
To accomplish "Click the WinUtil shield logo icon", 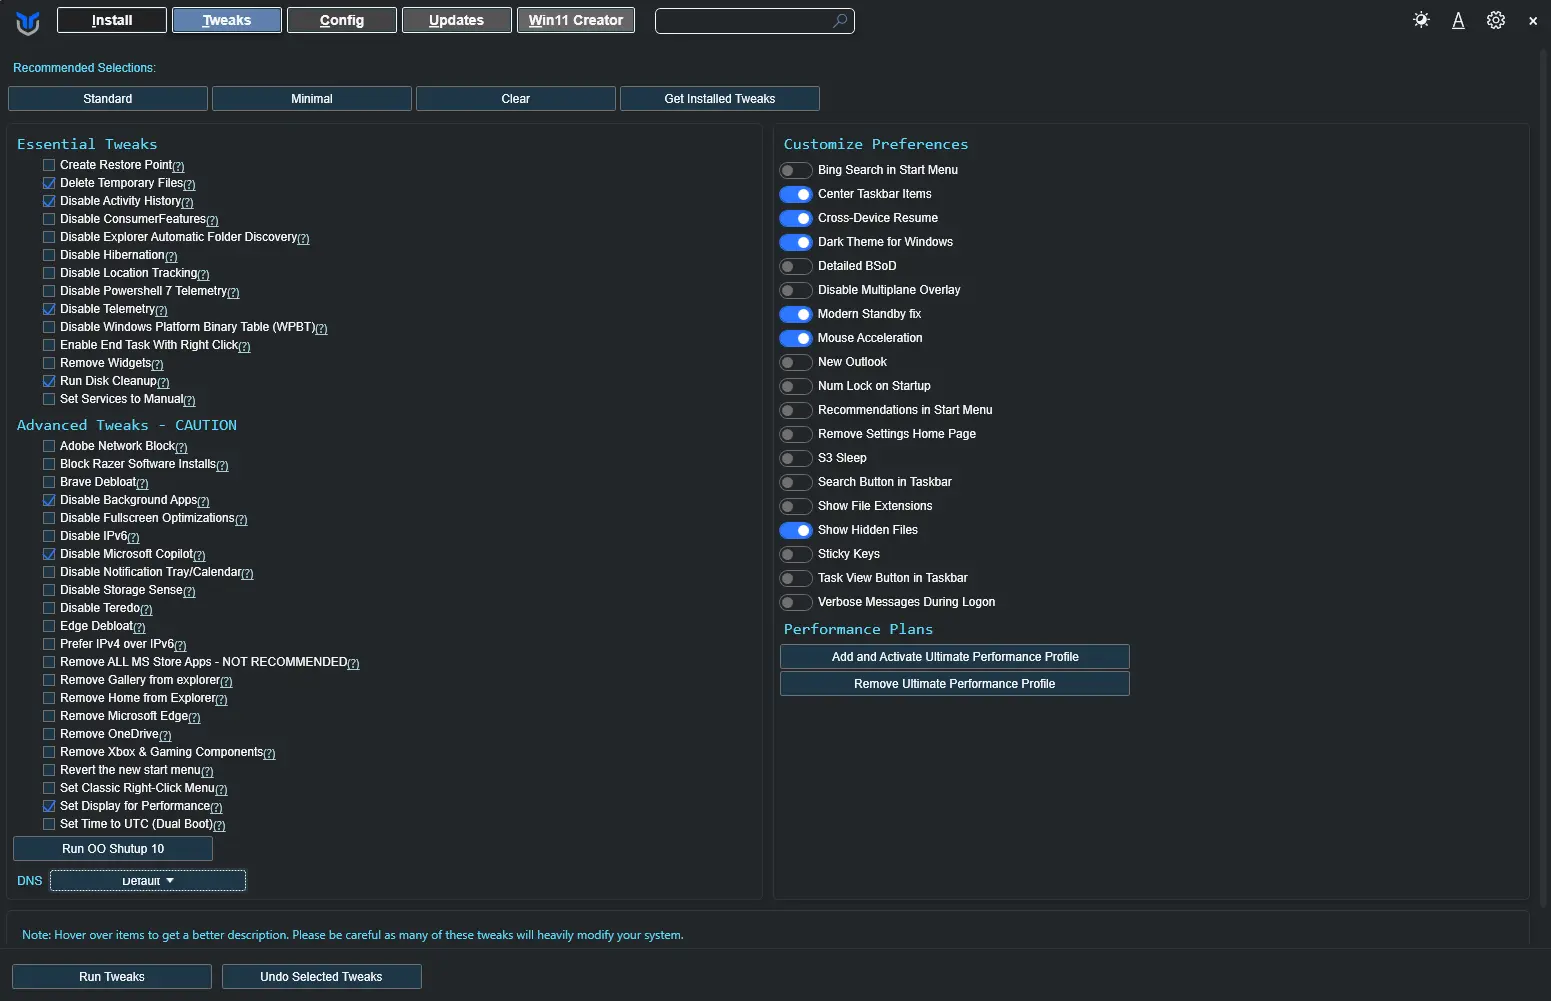I will coord(28,22).
